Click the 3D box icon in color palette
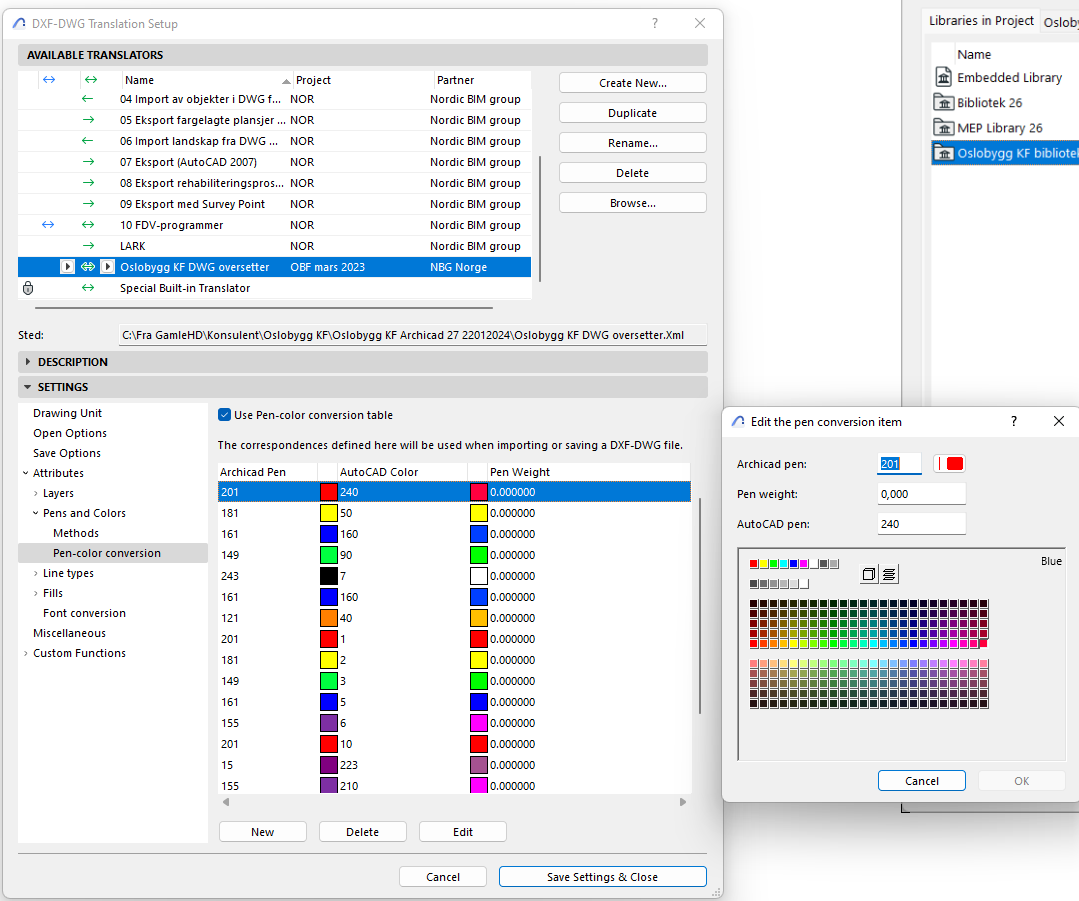This screenshot has width=1079, height=901. coord(869,574)
